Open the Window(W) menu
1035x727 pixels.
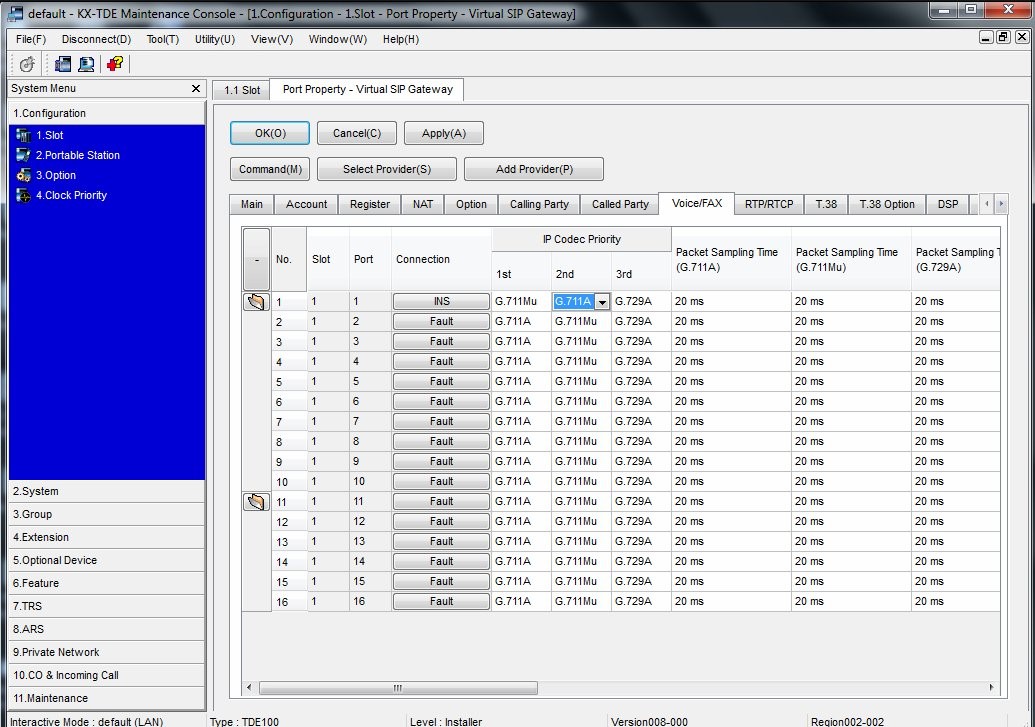click(x=338, y=39)
